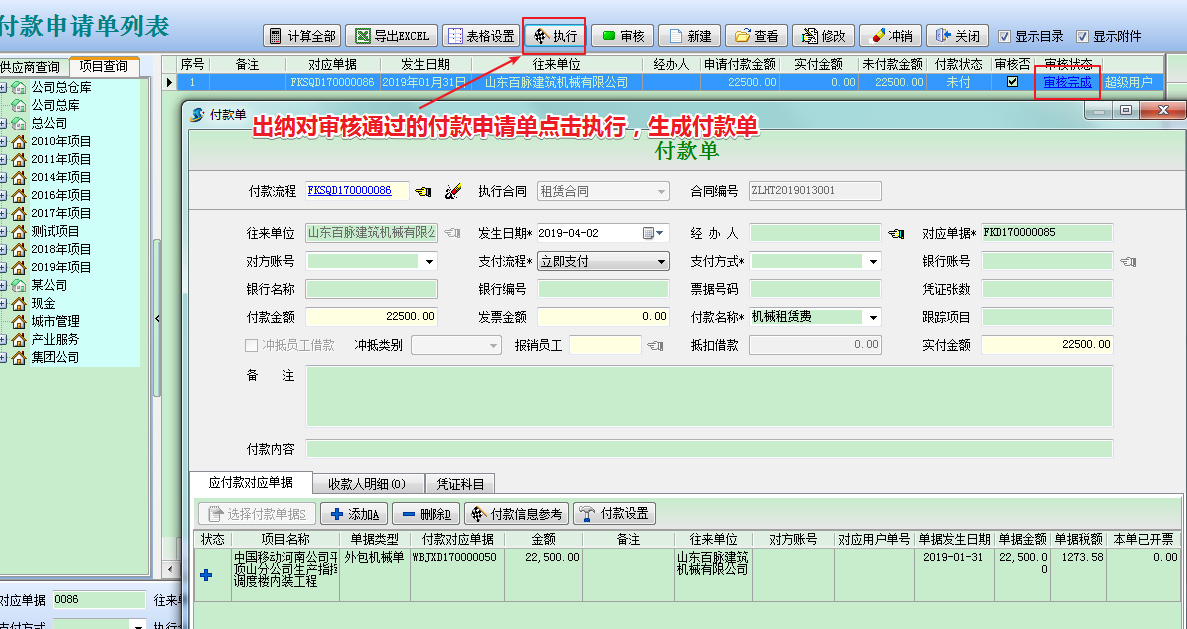The image size is (1187, 629).
Task: Click the pencil edit icon beside 付款流程
Action: [x=453, y=191]
